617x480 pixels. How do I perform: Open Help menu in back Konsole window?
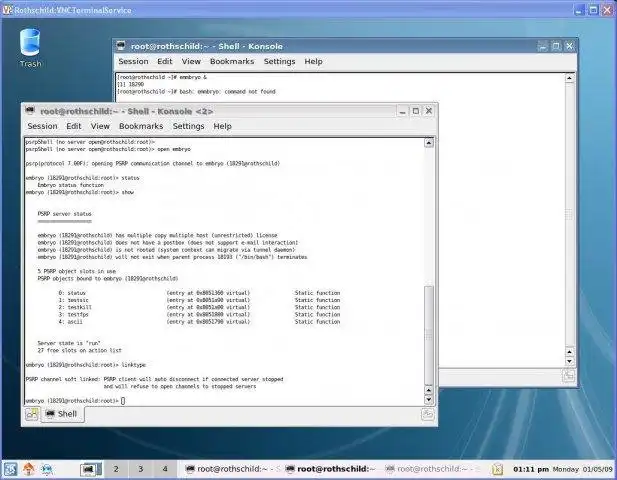click(313, 61)
